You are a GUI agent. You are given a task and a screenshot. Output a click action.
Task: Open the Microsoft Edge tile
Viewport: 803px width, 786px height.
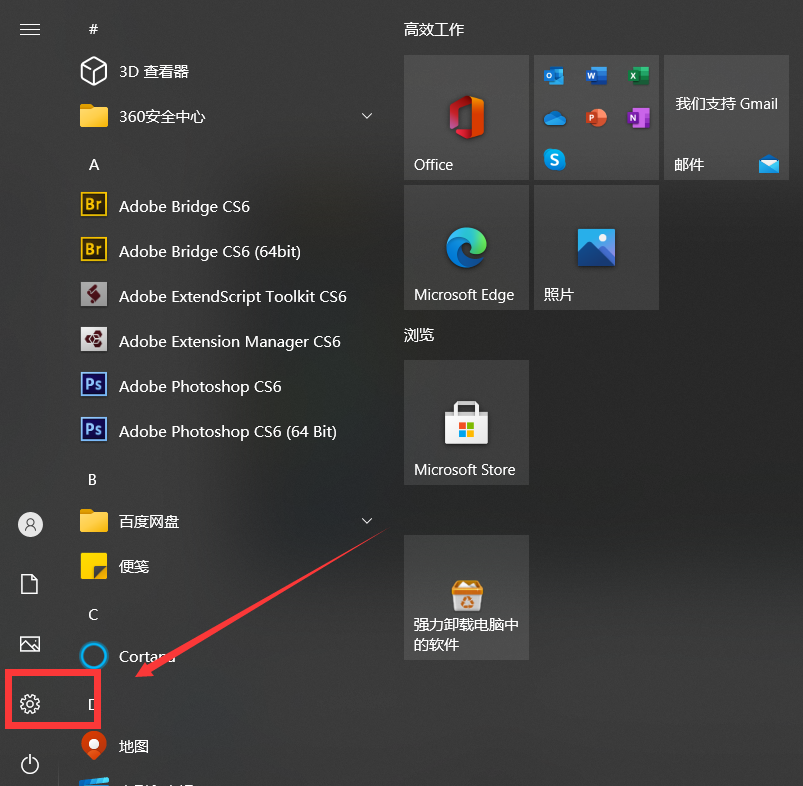(465, 247)
